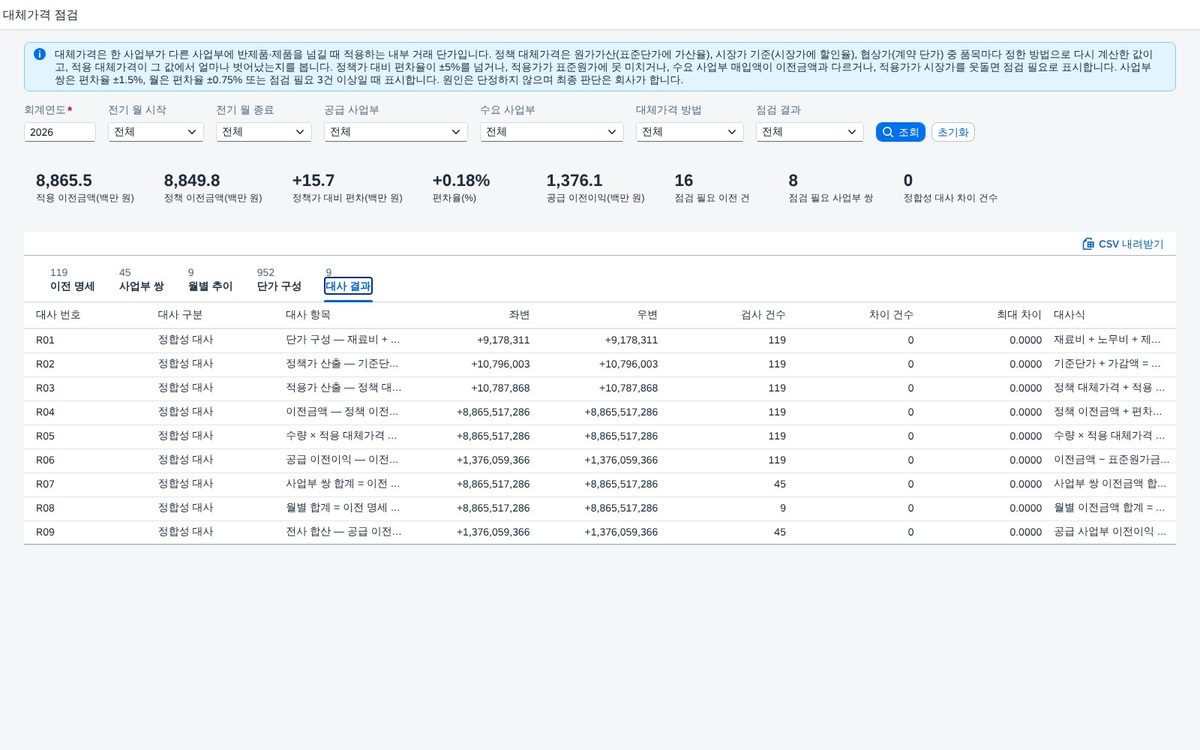The width and height of the screenshot is (1200, 750).
Task: Click the R05 cell
Action: pyautogui.click(x=45, y=436)
